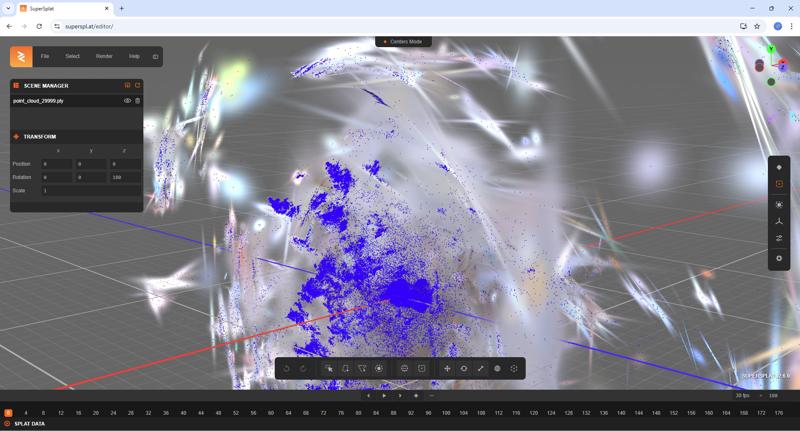Hide point_cloud_29999.ply using eye icon
The height and width of the screenshot is (431, 800).
[127, 101]
